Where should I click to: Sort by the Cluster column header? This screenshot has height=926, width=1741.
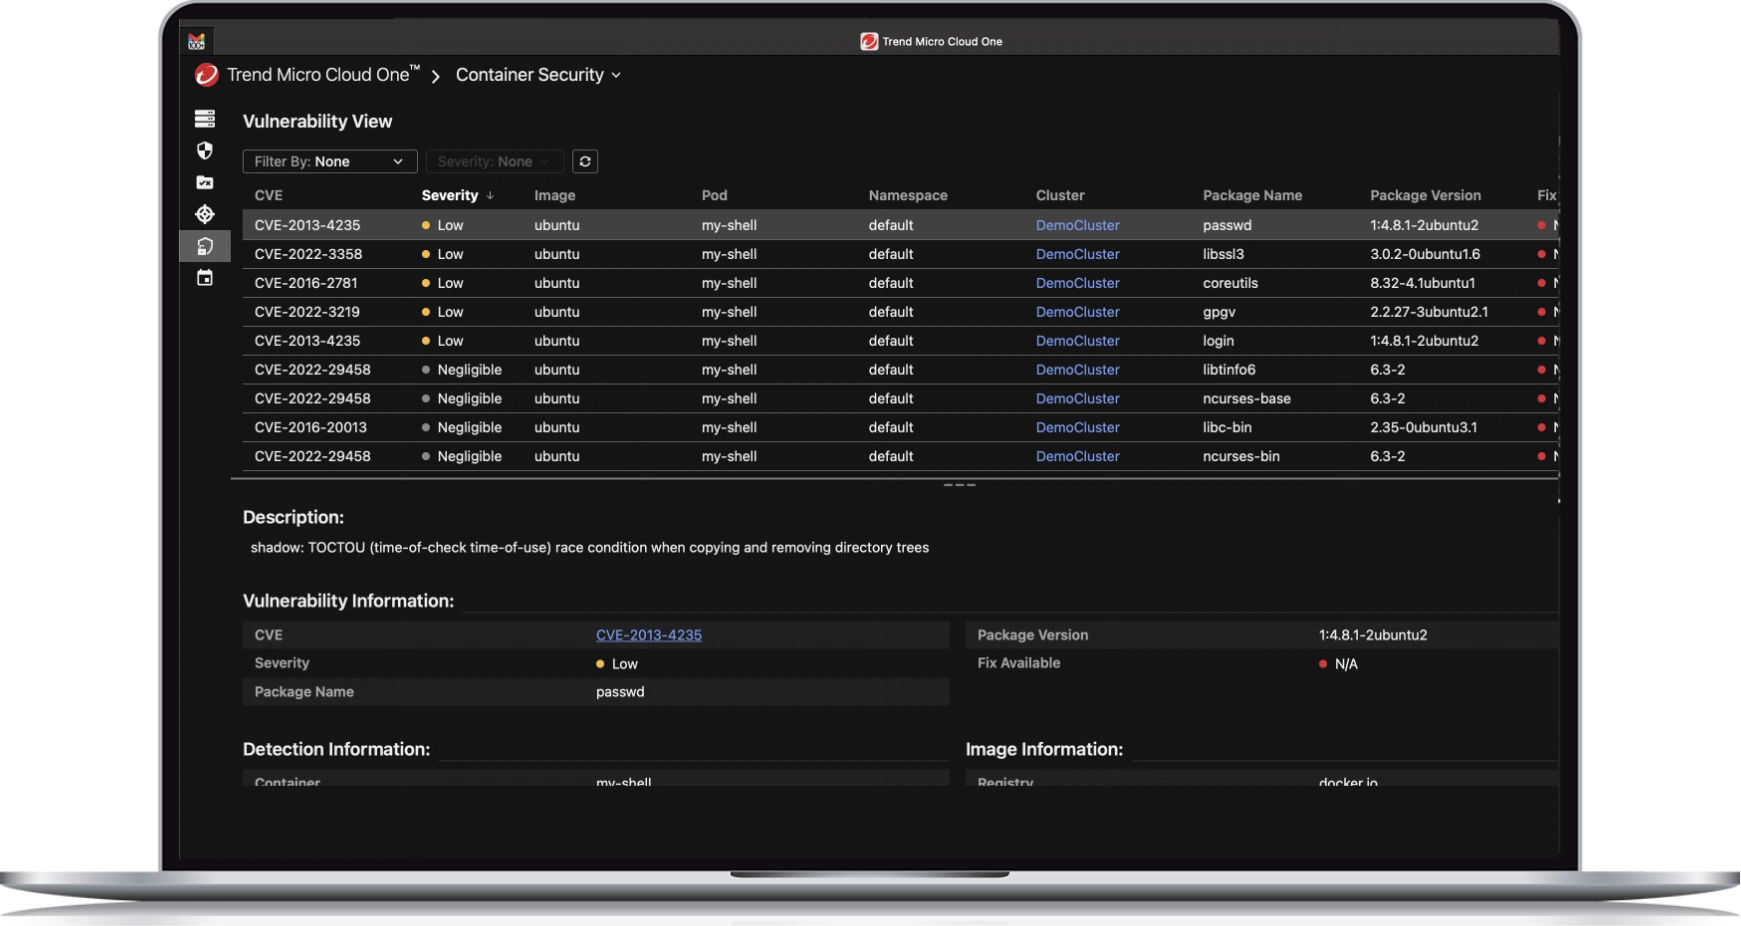coord(1060,195)
